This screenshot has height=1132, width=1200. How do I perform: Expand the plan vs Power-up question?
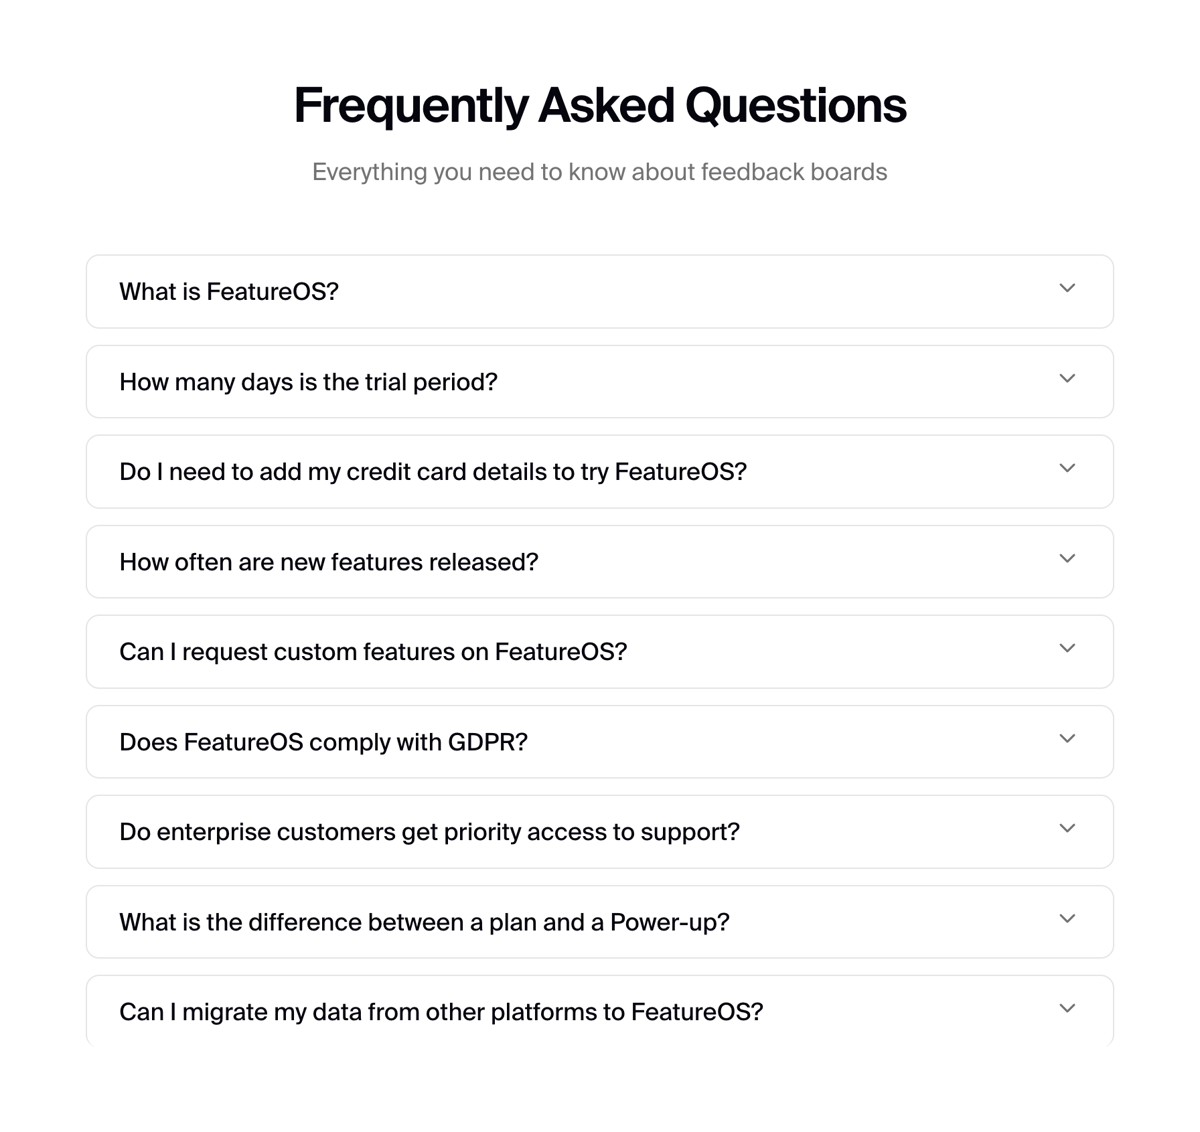[x=600, y=921]
